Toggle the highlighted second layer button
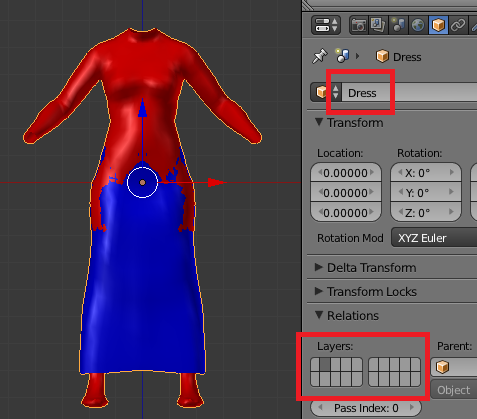 (326, 364)
